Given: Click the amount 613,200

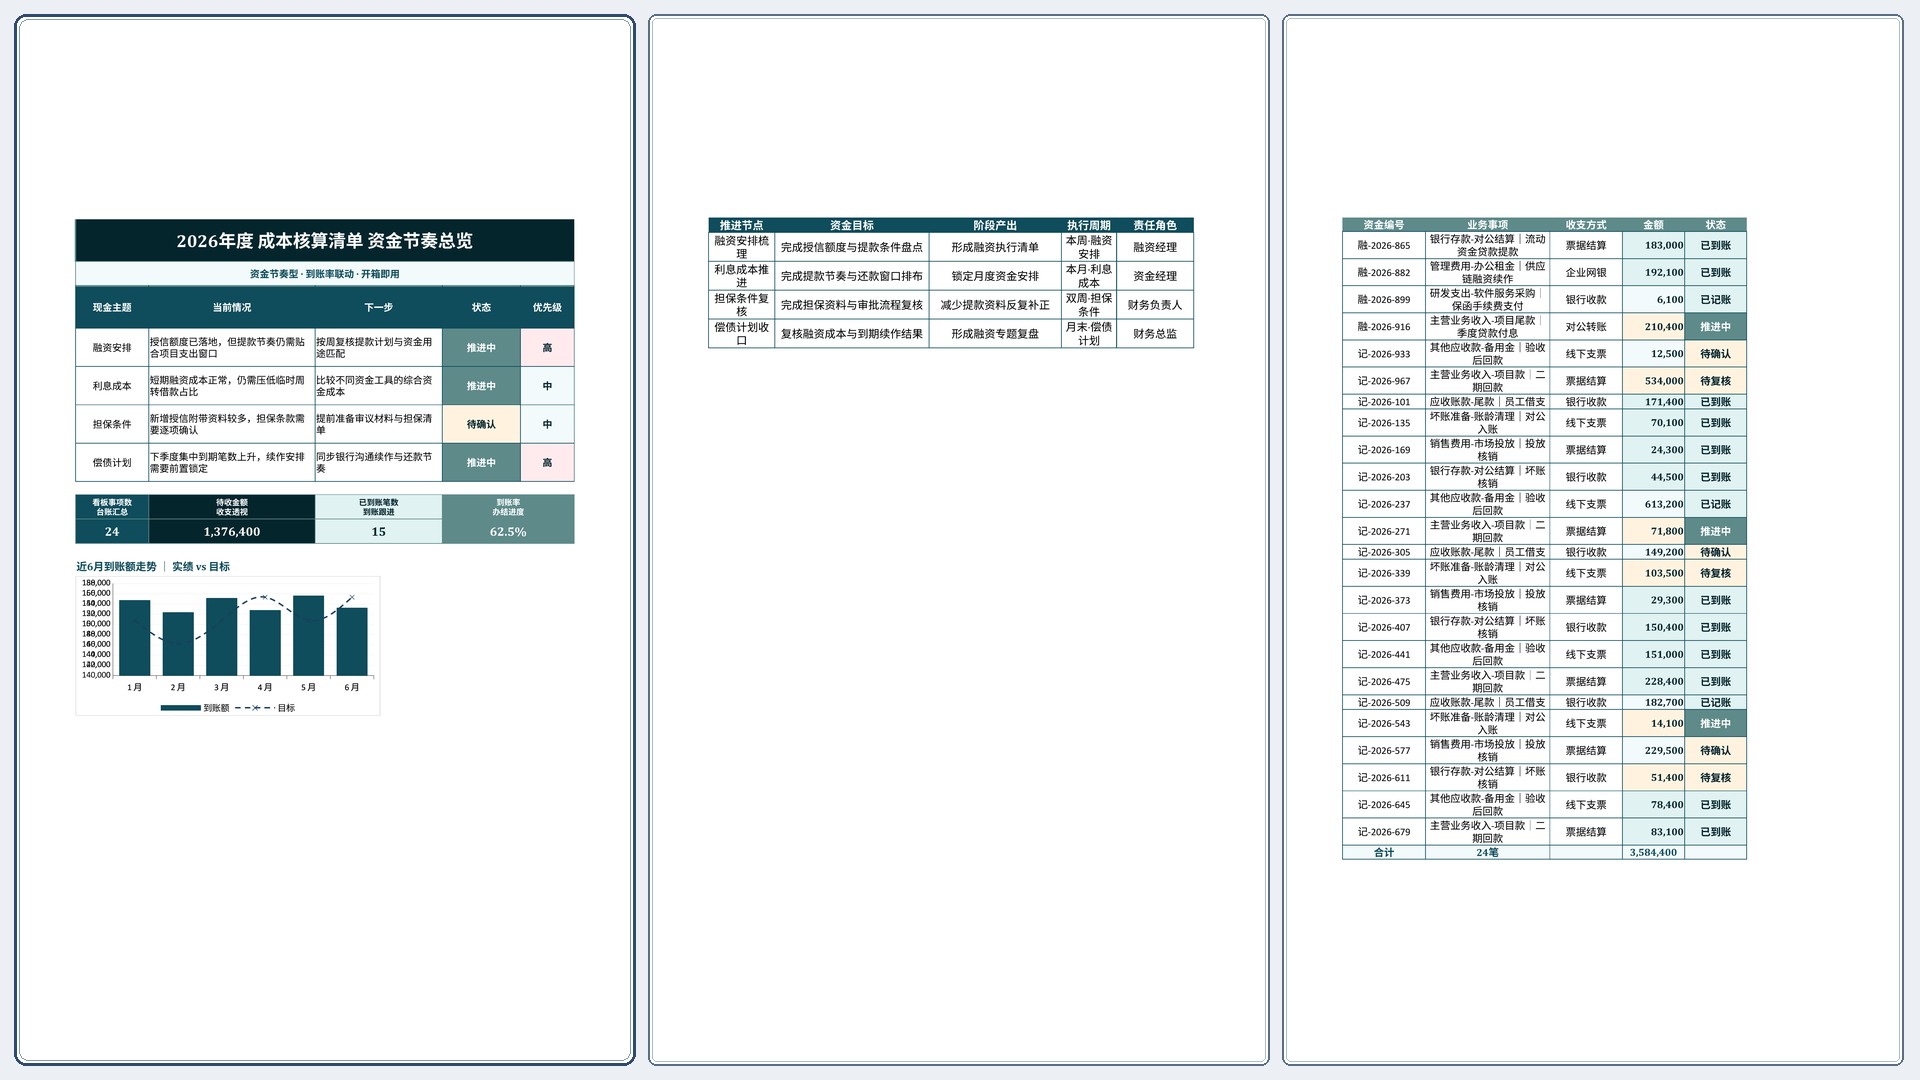Looking at the screenshot, I should (x=1654, y=505).
